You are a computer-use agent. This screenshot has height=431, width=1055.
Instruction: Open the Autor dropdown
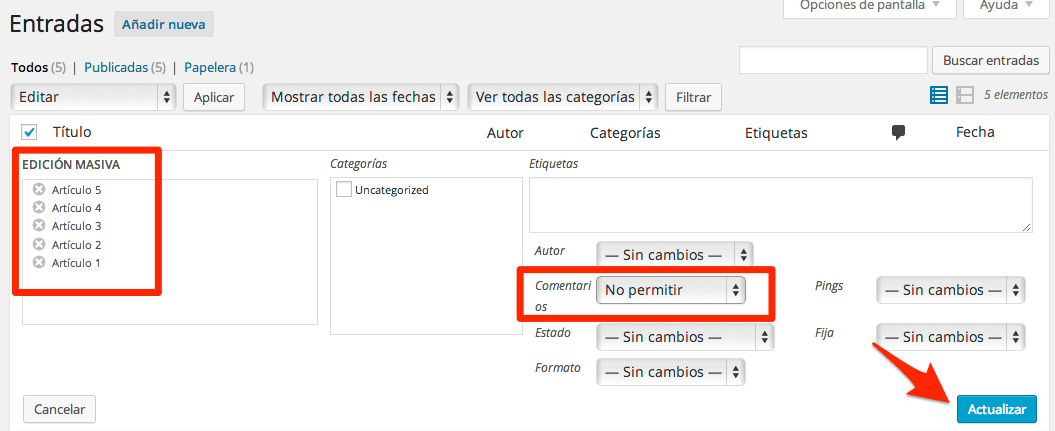click(675, 256)
